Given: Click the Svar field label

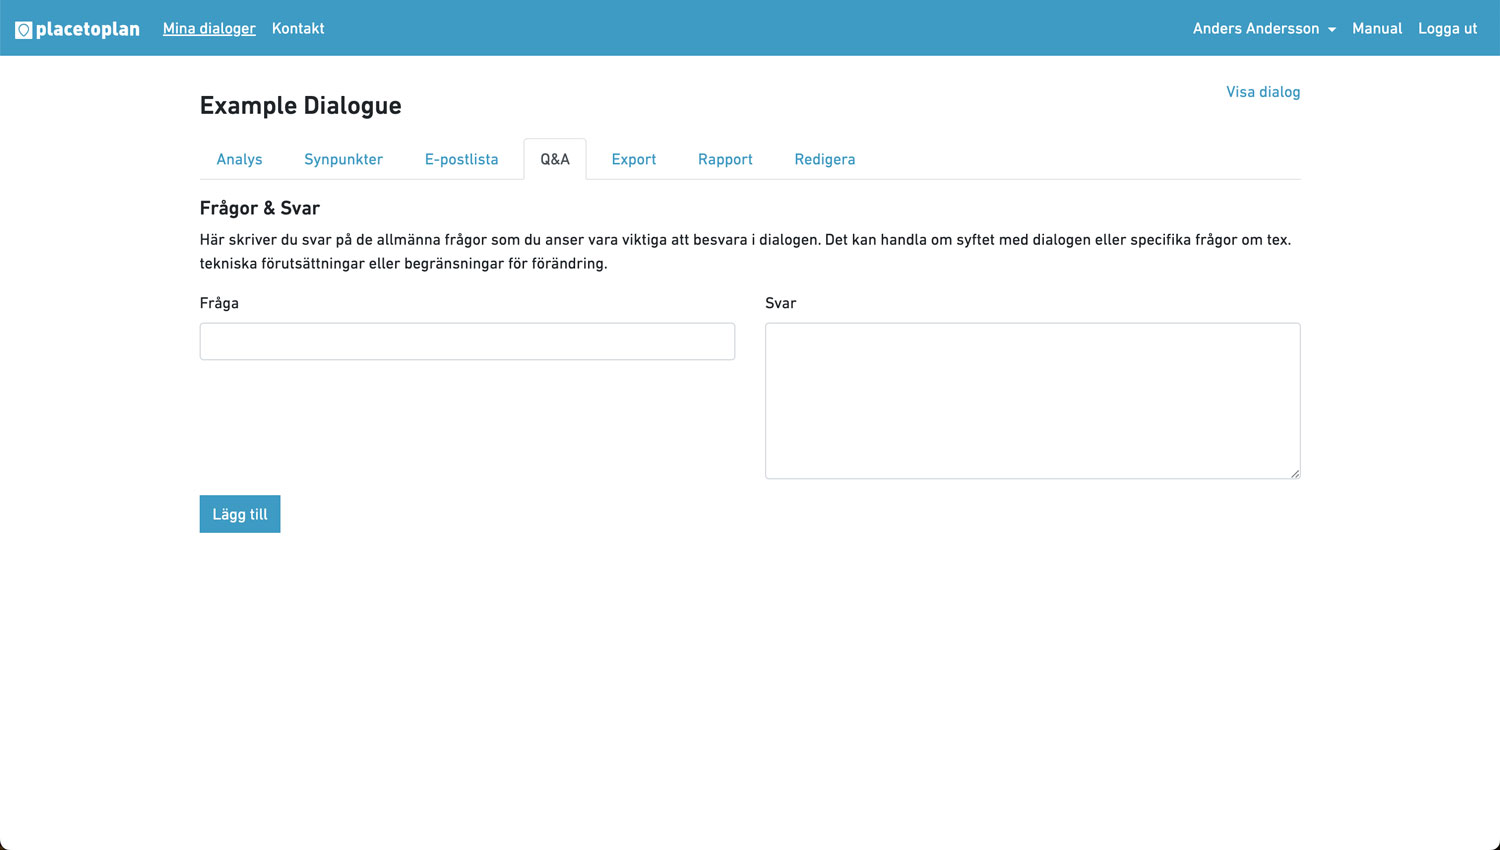Looking at the screenshot, I should tap(780, 303).
